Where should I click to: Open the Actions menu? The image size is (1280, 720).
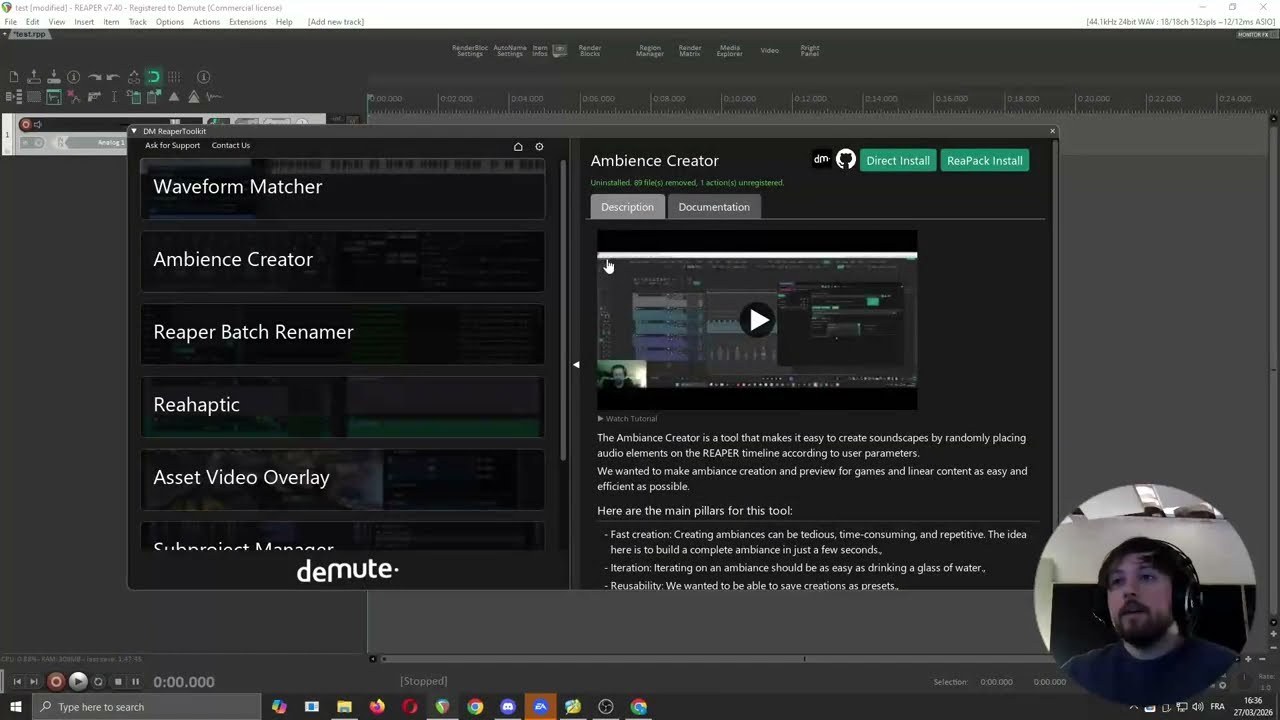click(206, 22)
